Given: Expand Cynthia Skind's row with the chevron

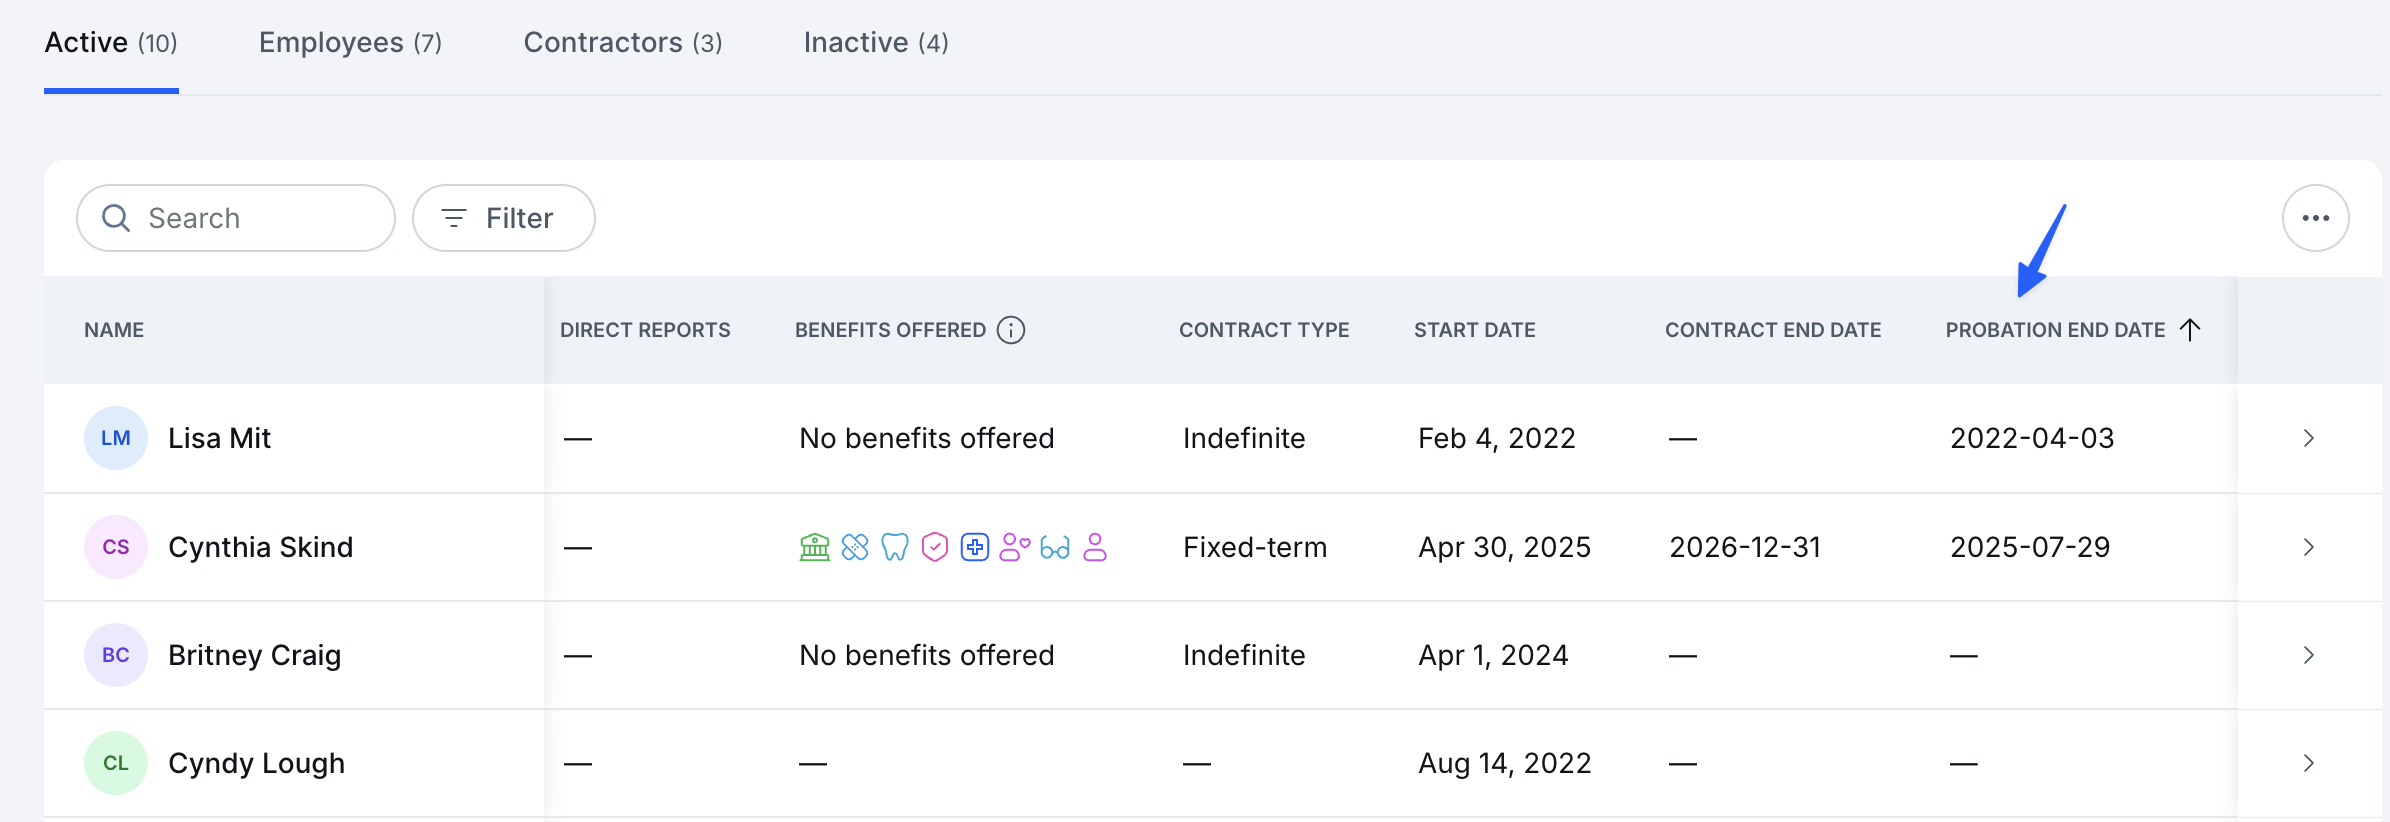Looking at the screenshot, I should [2309, 547].
